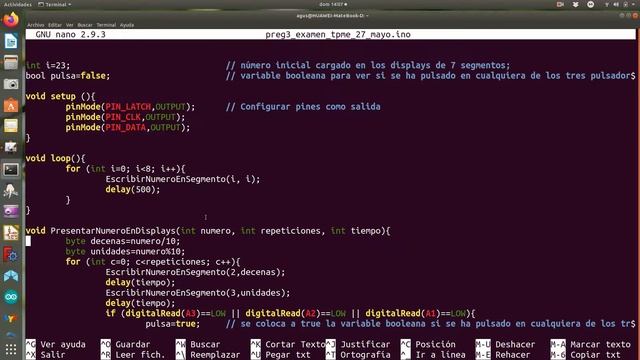Click the pinMode(PIN_CLK,OUTPUT) line
This screenshot has width=640, height=360.
[x=125, y=117]
